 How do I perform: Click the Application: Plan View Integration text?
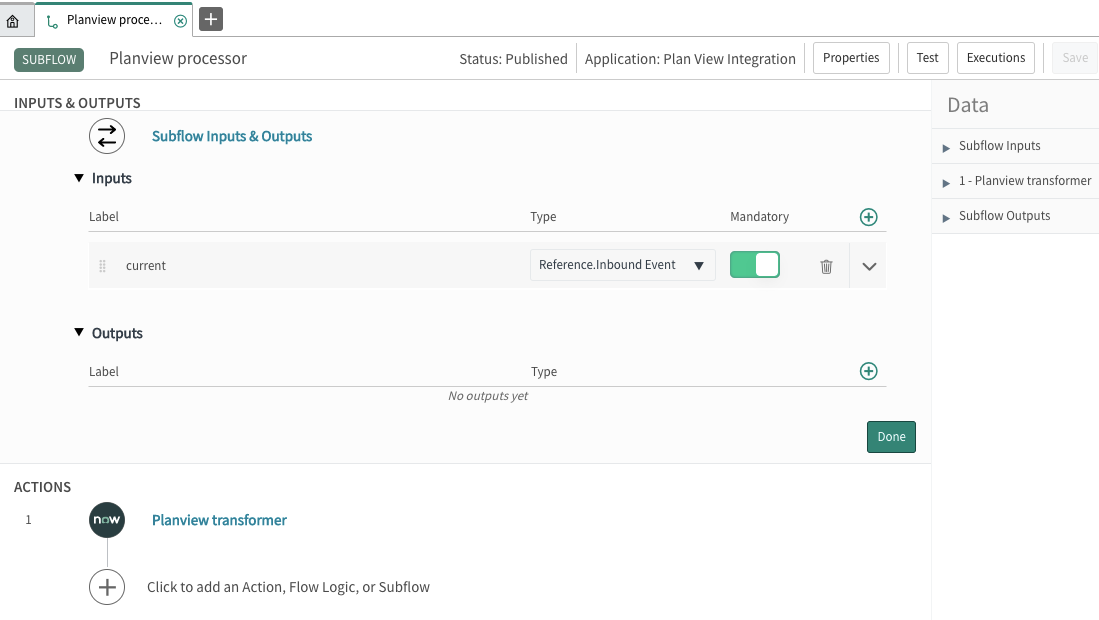[x=690, y=59]
